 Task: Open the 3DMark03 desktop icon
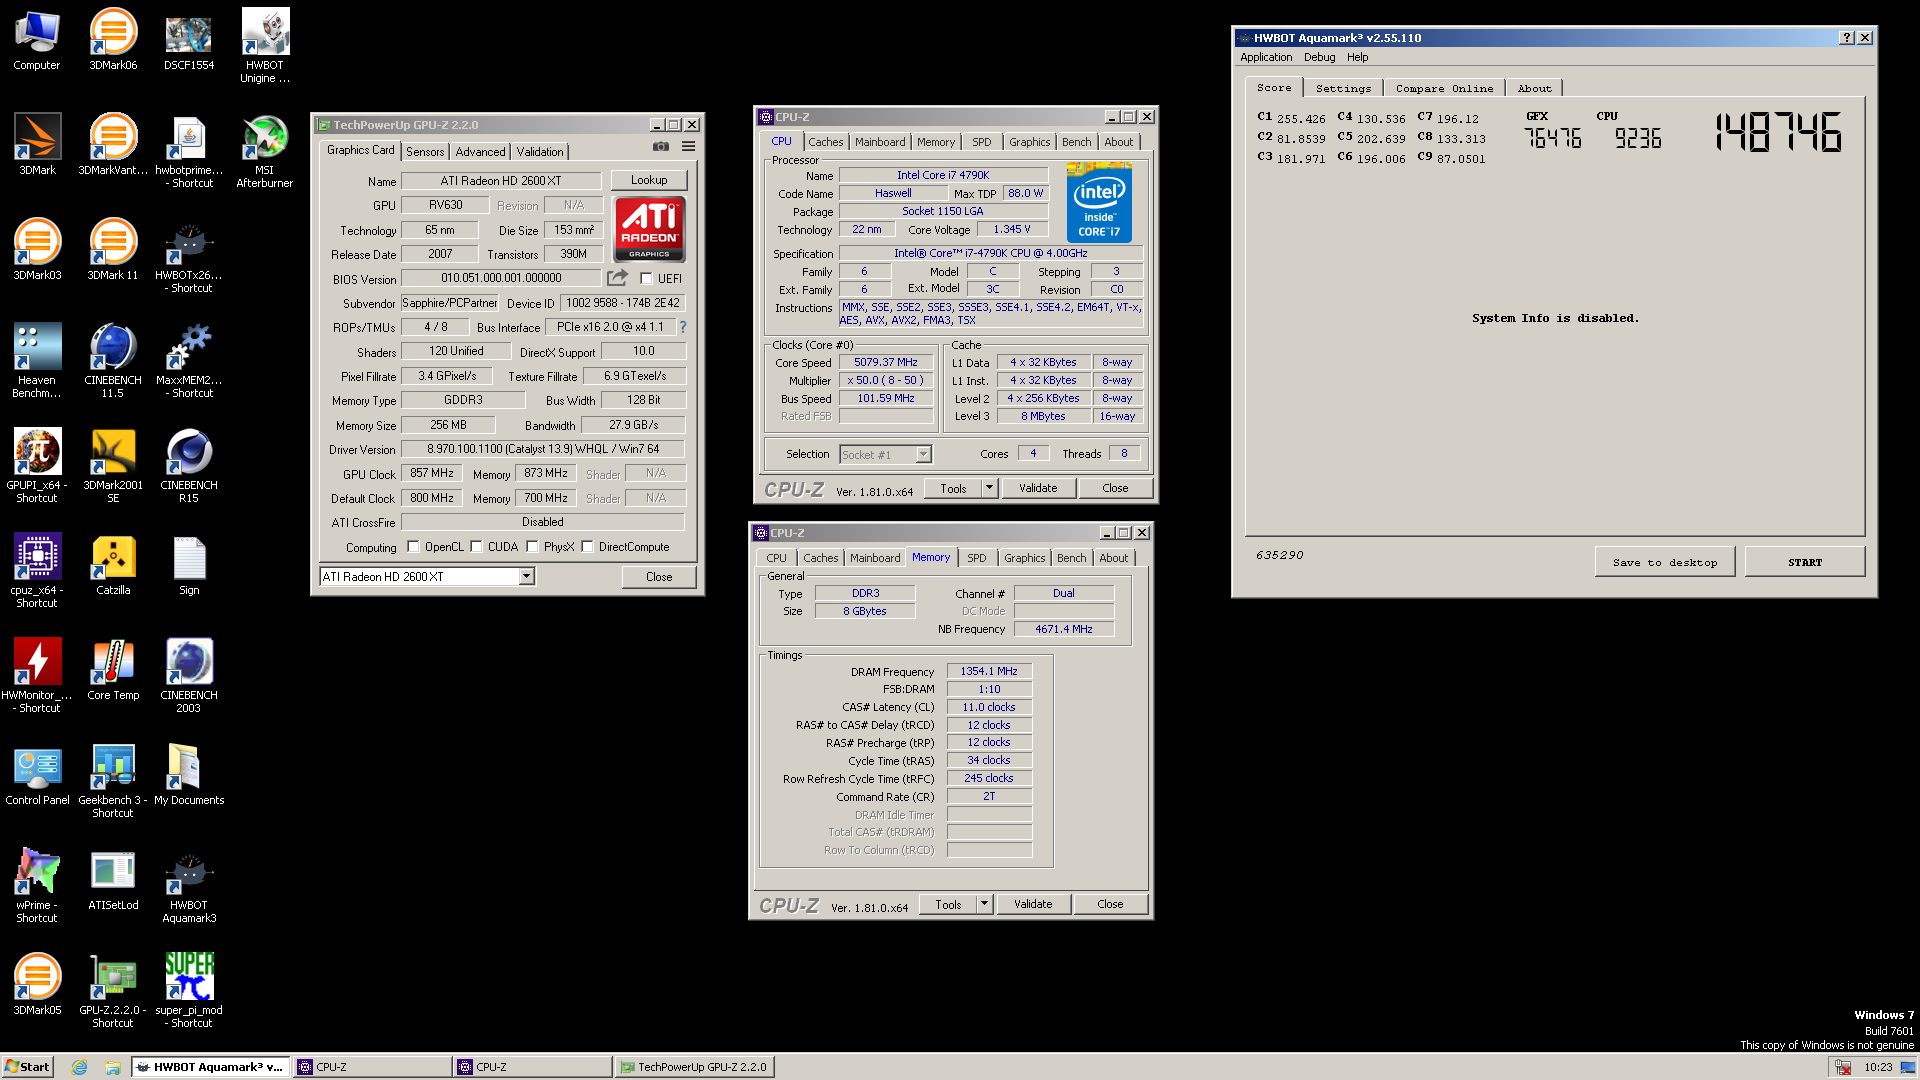click(x=37, y=250)
